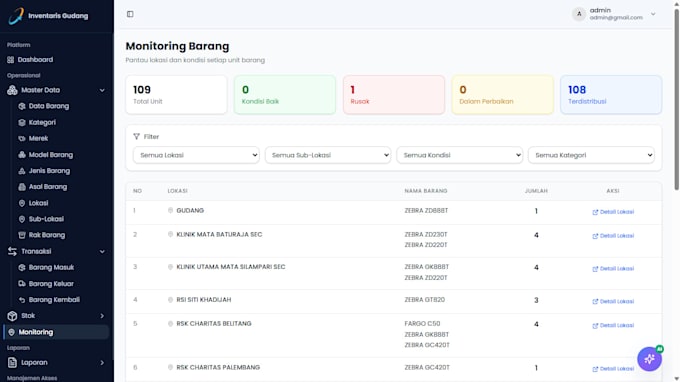Click the Kategori layers icon

[22, 122]
